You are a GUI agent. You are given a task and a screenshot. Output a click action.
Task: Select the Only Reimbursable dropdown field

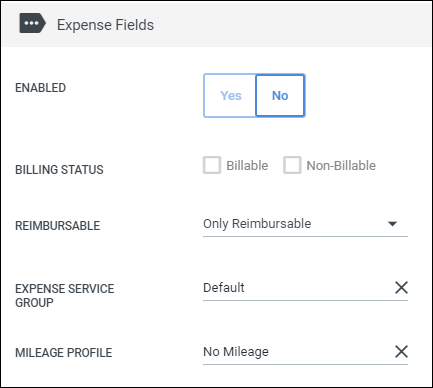click(x=305, y=224)
